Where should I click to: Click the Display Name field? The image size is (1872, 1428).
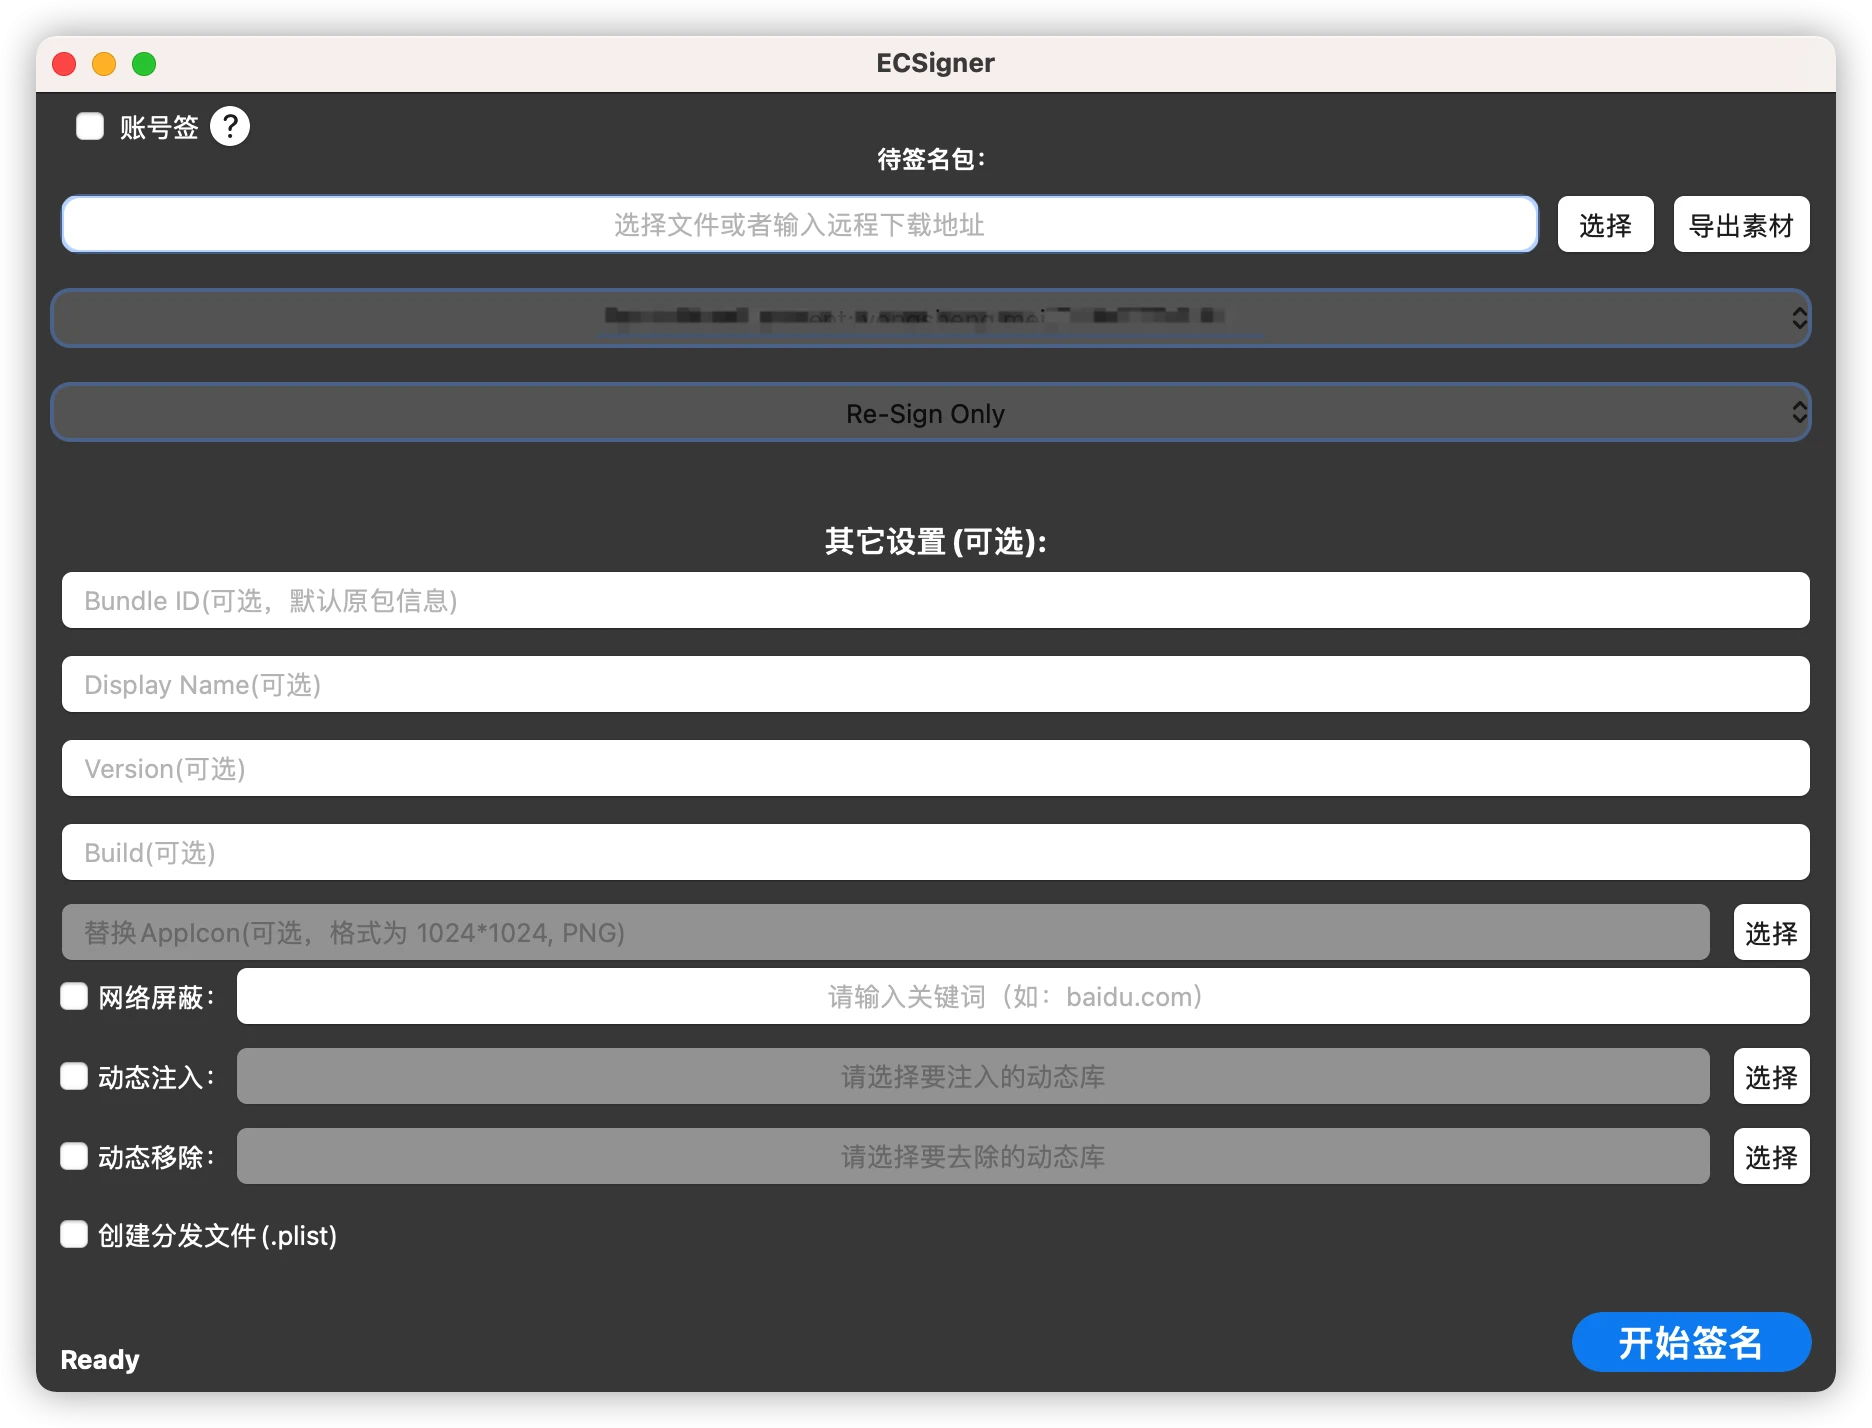[935, 684]
